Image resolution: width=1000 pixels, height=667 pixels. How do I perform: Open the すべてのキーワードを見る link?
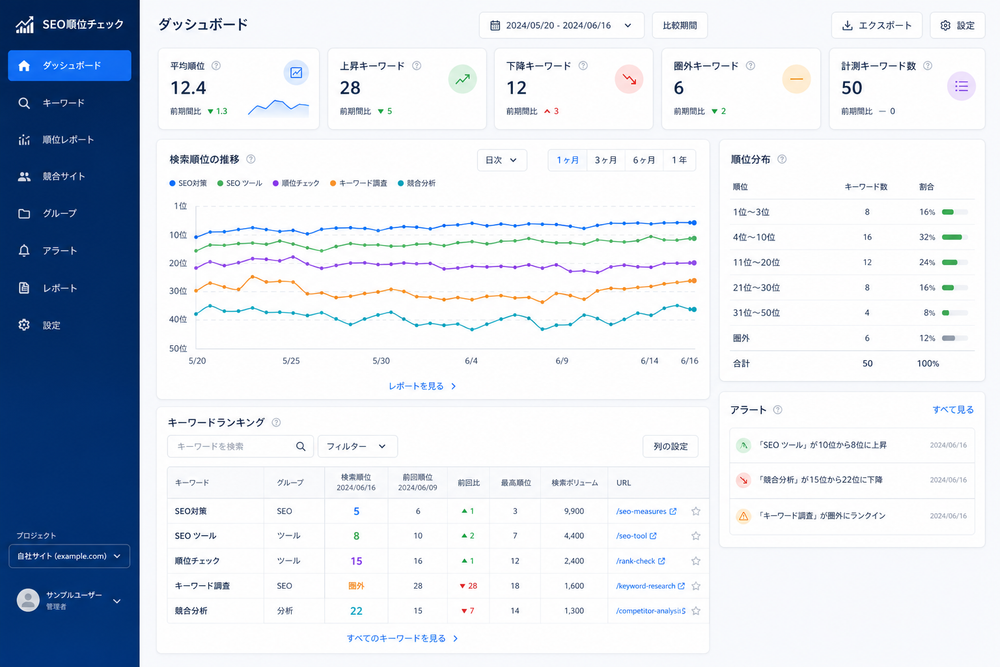tap(402, 638)
